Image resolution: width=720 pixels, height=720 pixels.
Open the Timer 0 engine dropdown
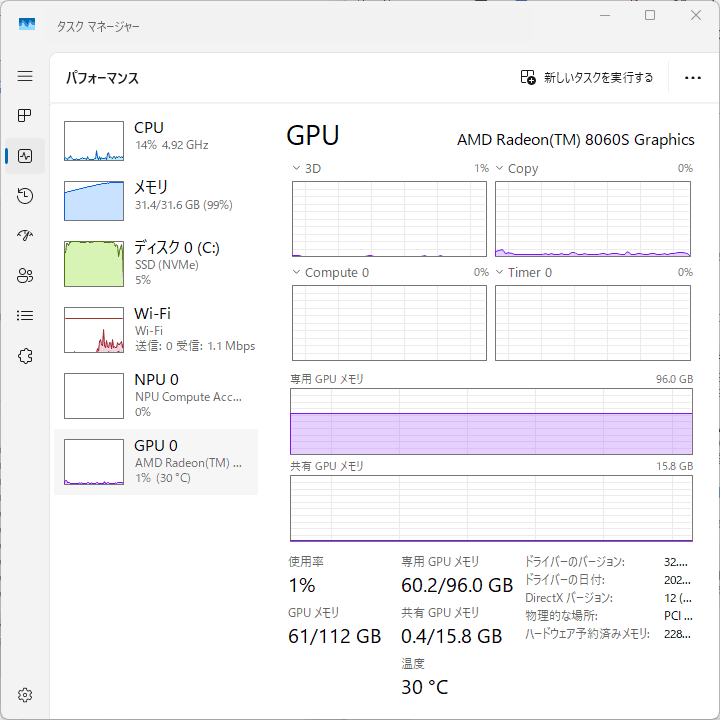pos(499,273)
